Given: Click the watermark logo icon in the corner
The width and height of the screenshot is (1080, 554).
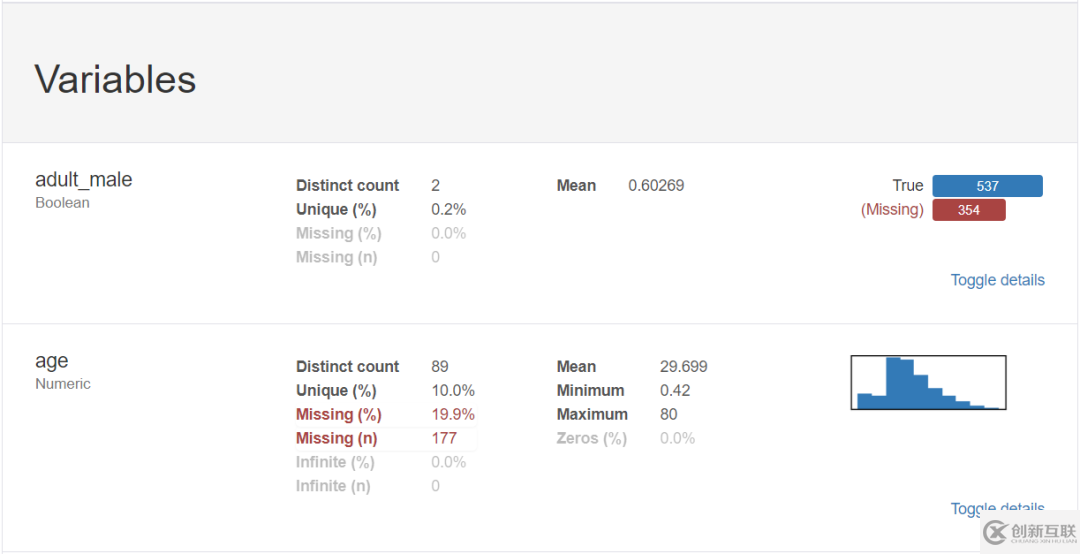Looking at the screenshot, I should (995, 532).
